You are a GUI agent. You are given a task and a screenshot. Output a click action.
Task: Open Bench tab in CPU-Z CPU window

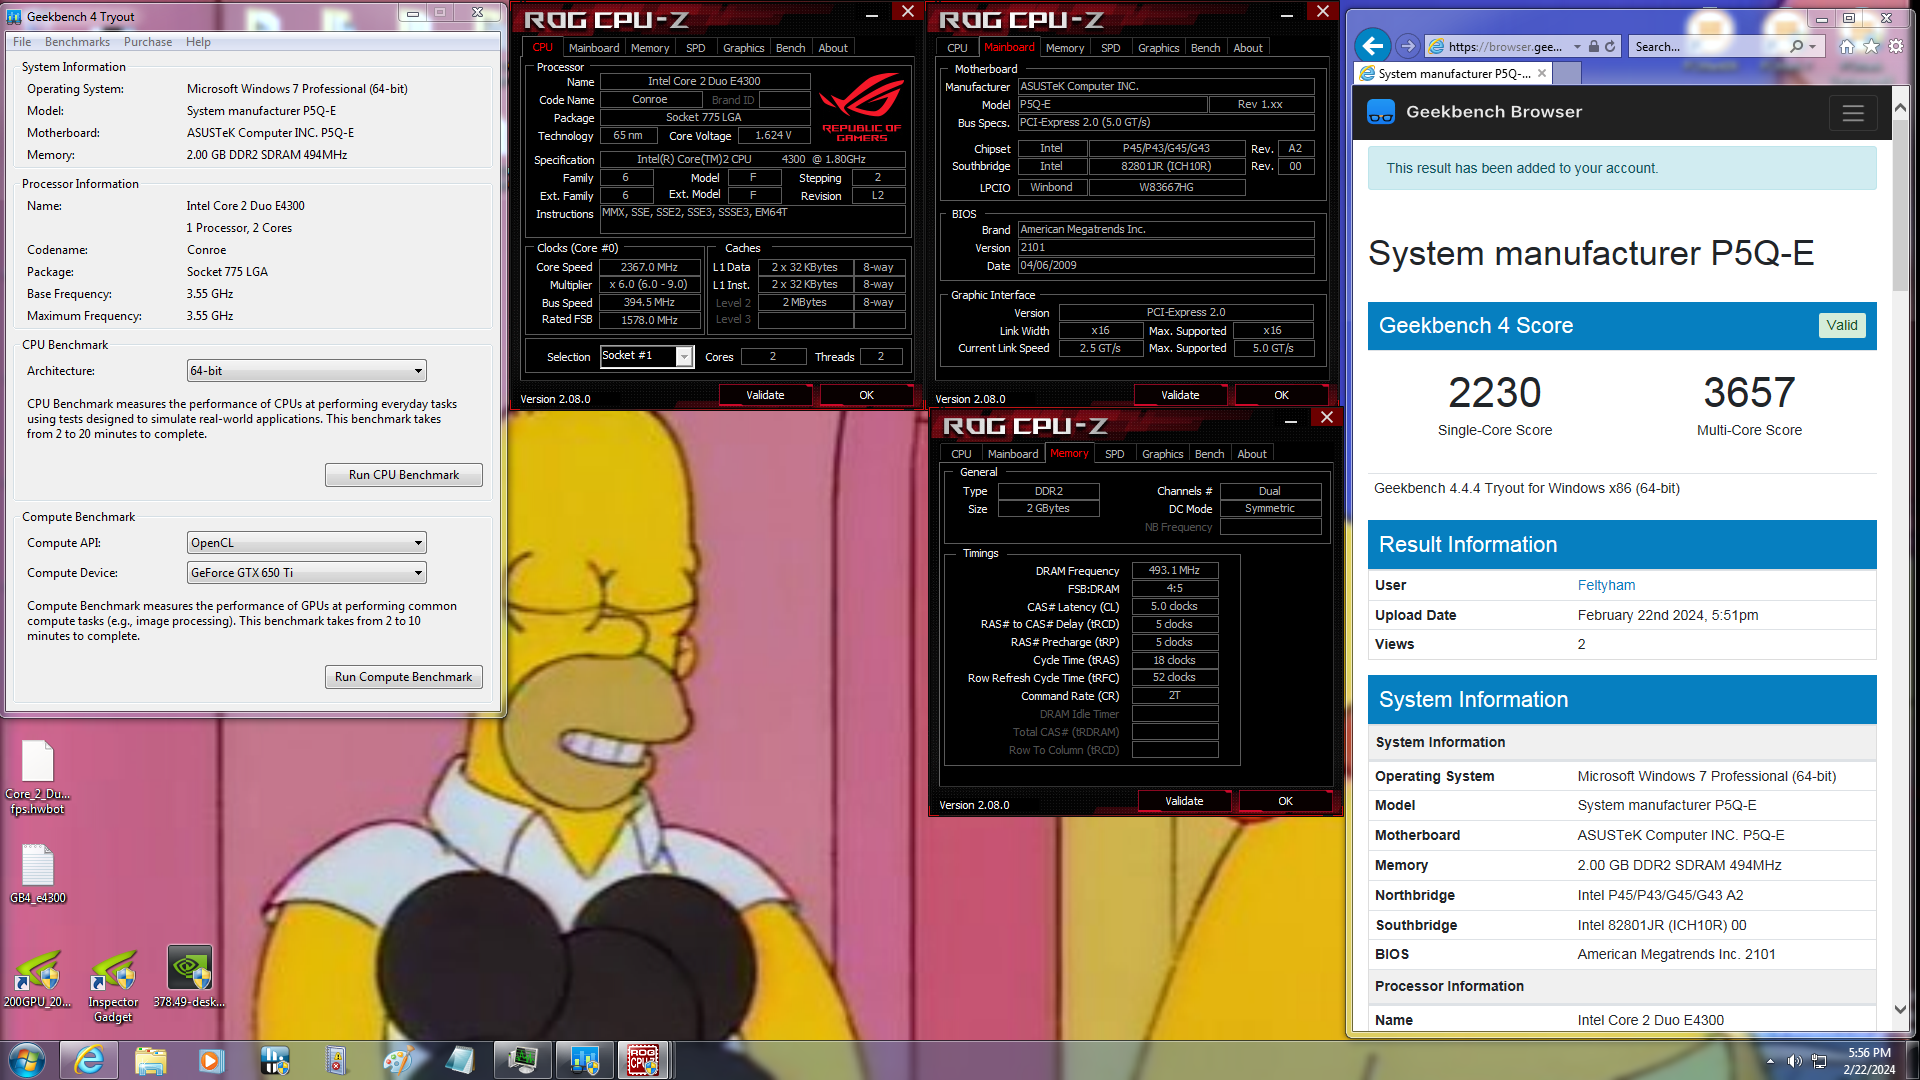(x=790, y=48)
